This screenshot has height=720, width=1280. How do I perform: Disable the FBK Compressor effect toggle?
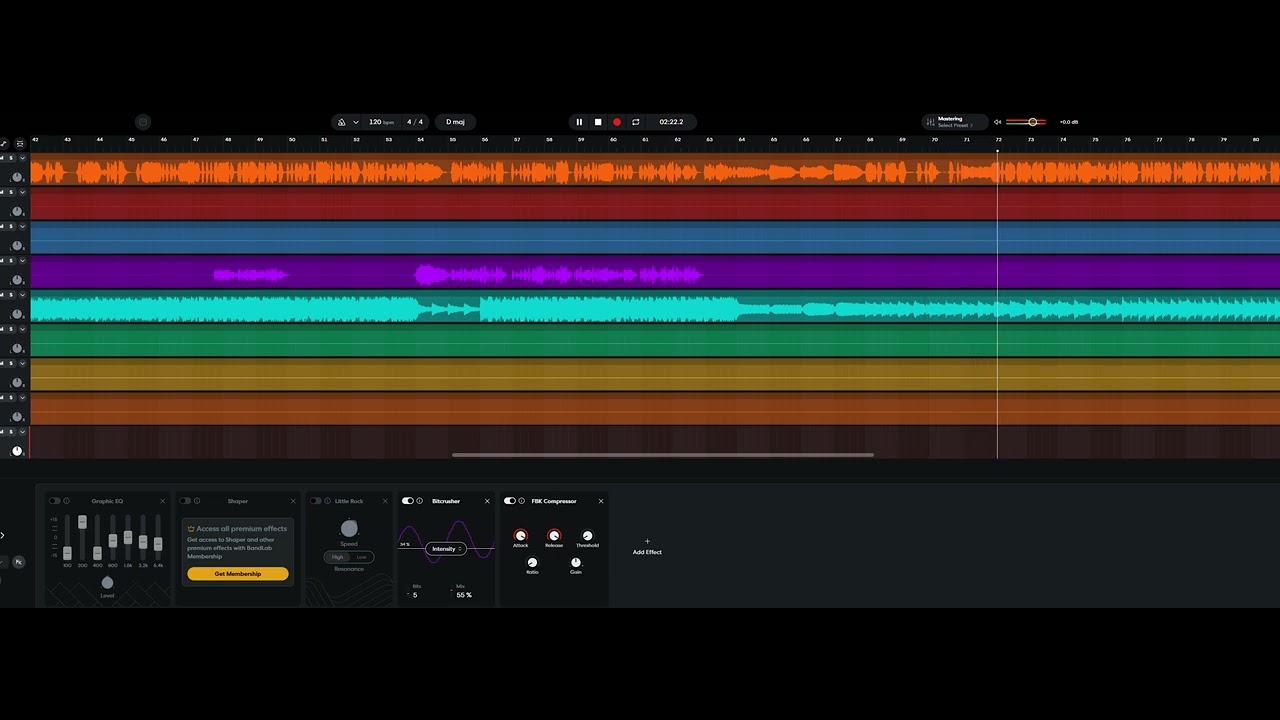click(x=509, y=501)
